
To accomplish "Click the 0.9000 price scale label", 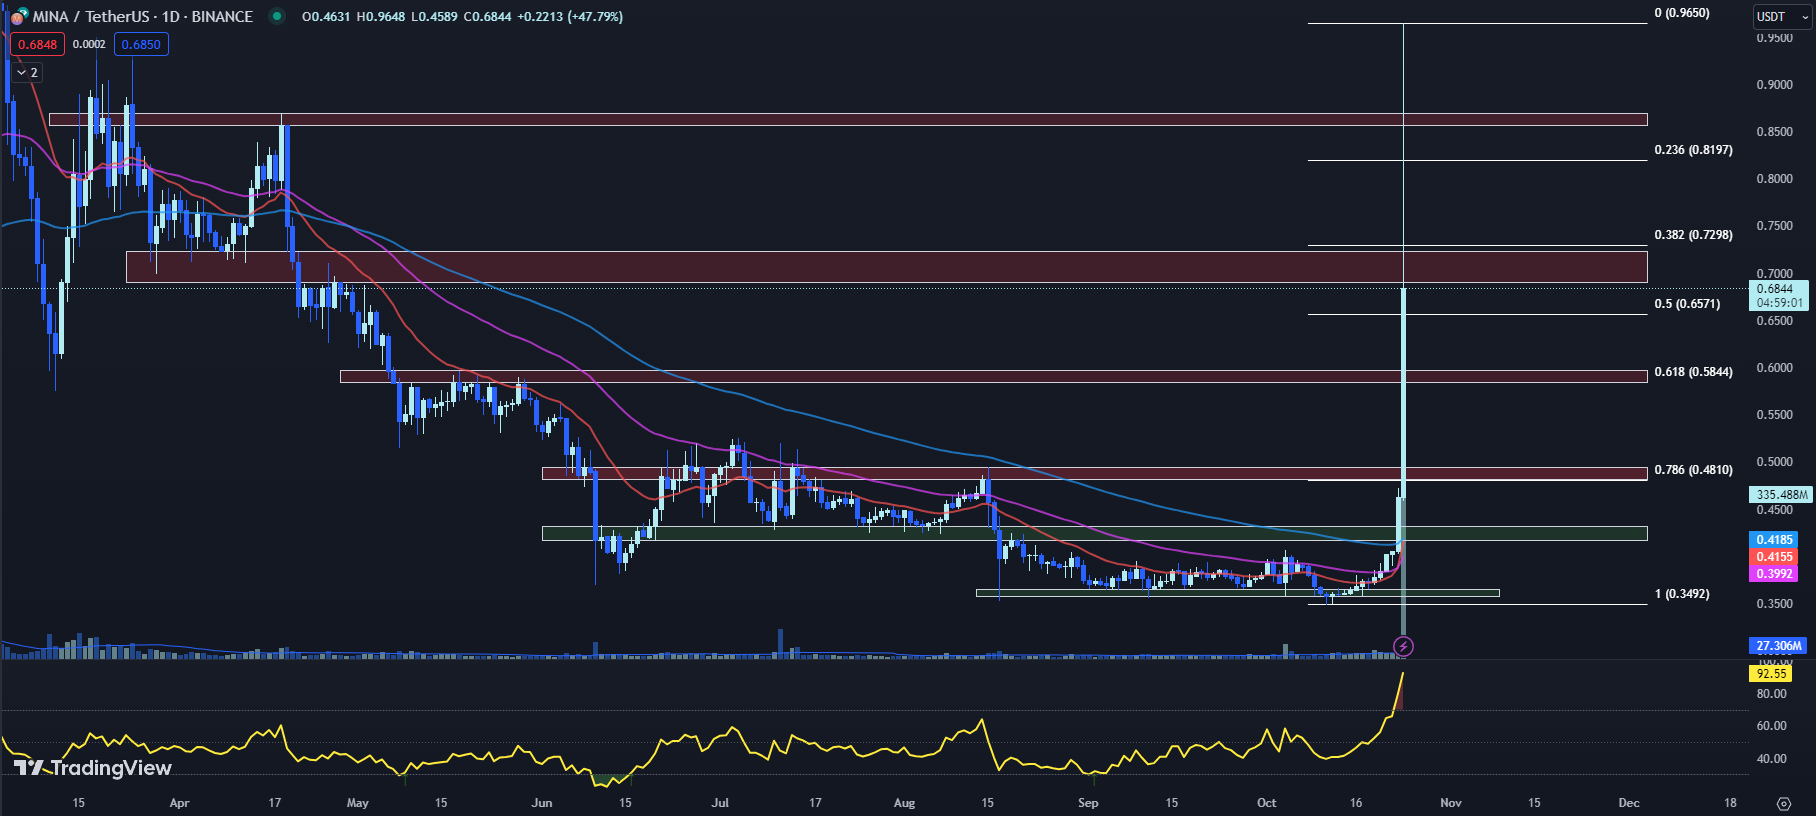I will point(1775,85).
